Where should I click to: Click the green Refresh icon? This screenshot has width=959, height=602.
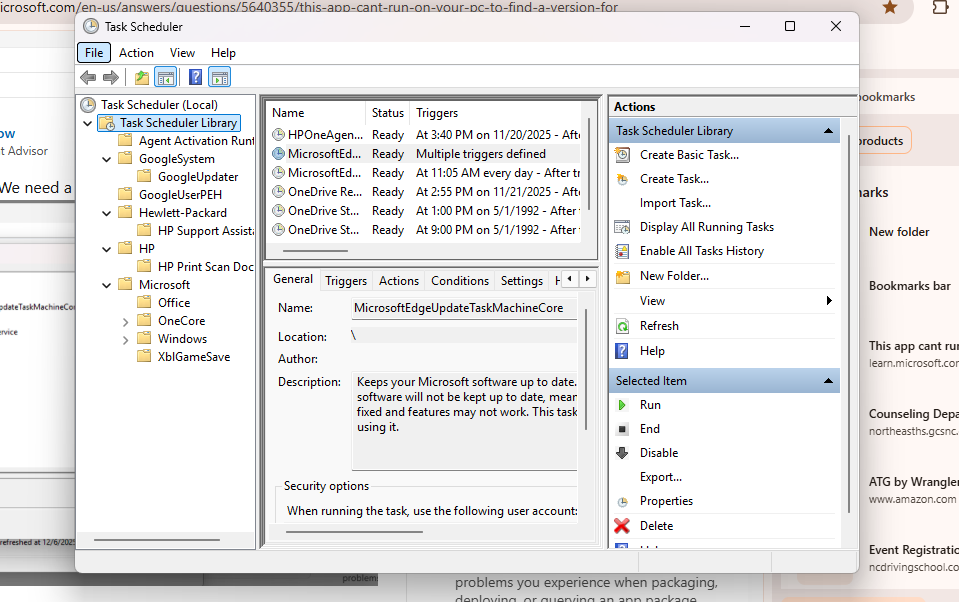(x=622, y=326)
